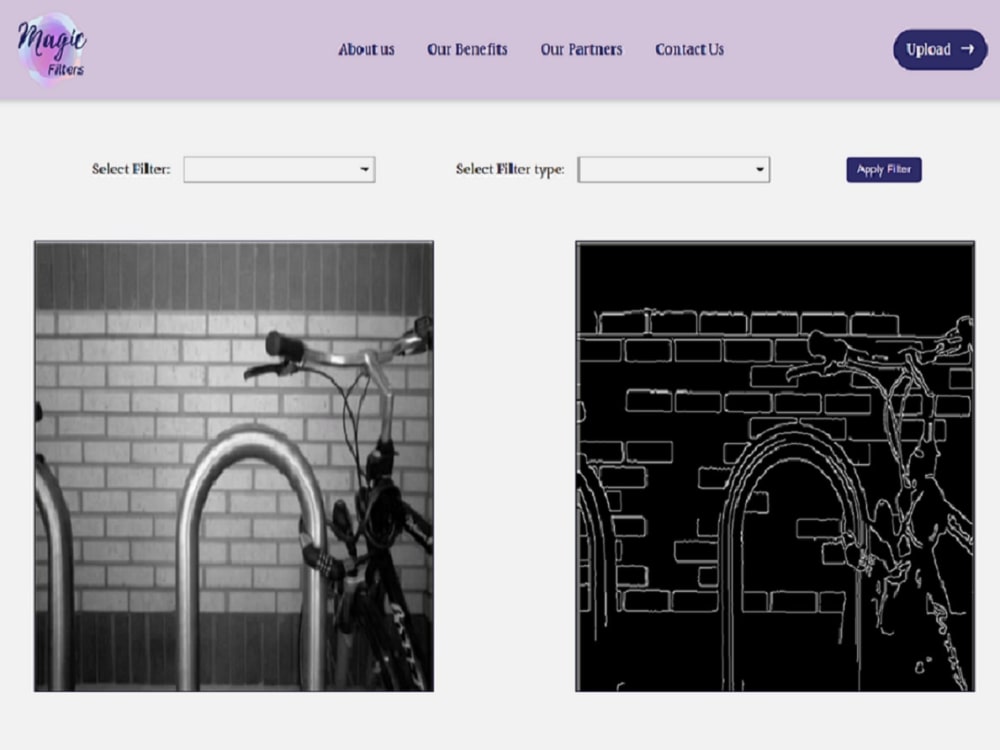Click the Upload button
Image resolution: width=1000 pixels, height=750 pixels.
[x=940, y=50]
